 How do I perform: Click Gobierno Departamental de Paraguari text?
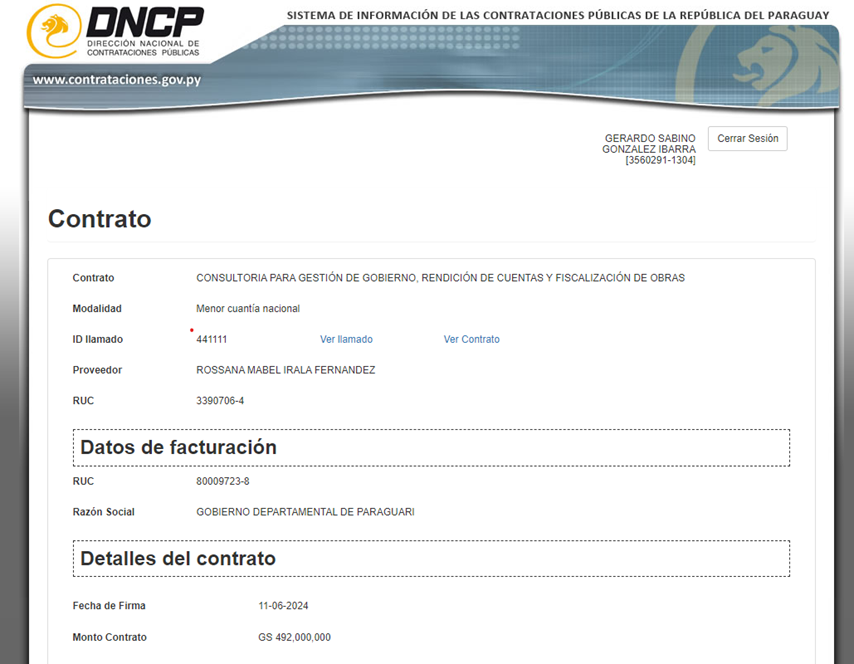305,512
